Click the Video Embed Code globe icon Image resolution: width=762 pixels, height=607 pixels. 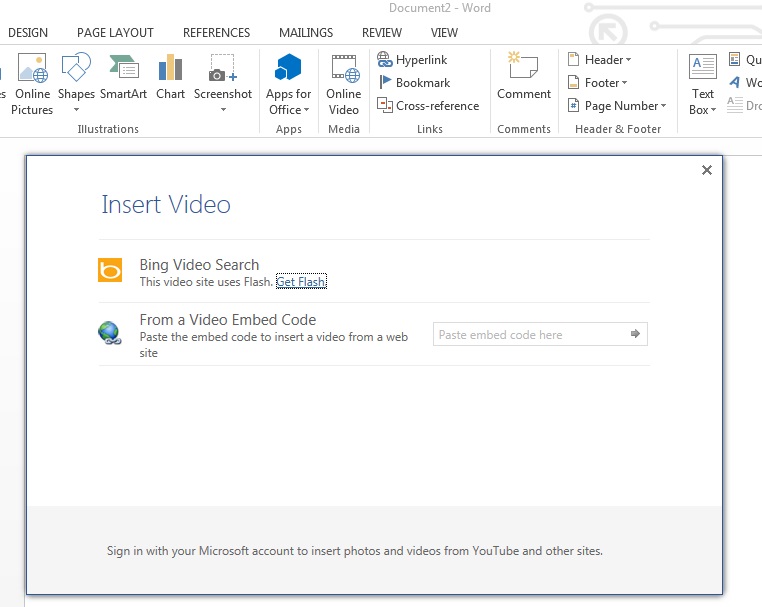point(110,333)
